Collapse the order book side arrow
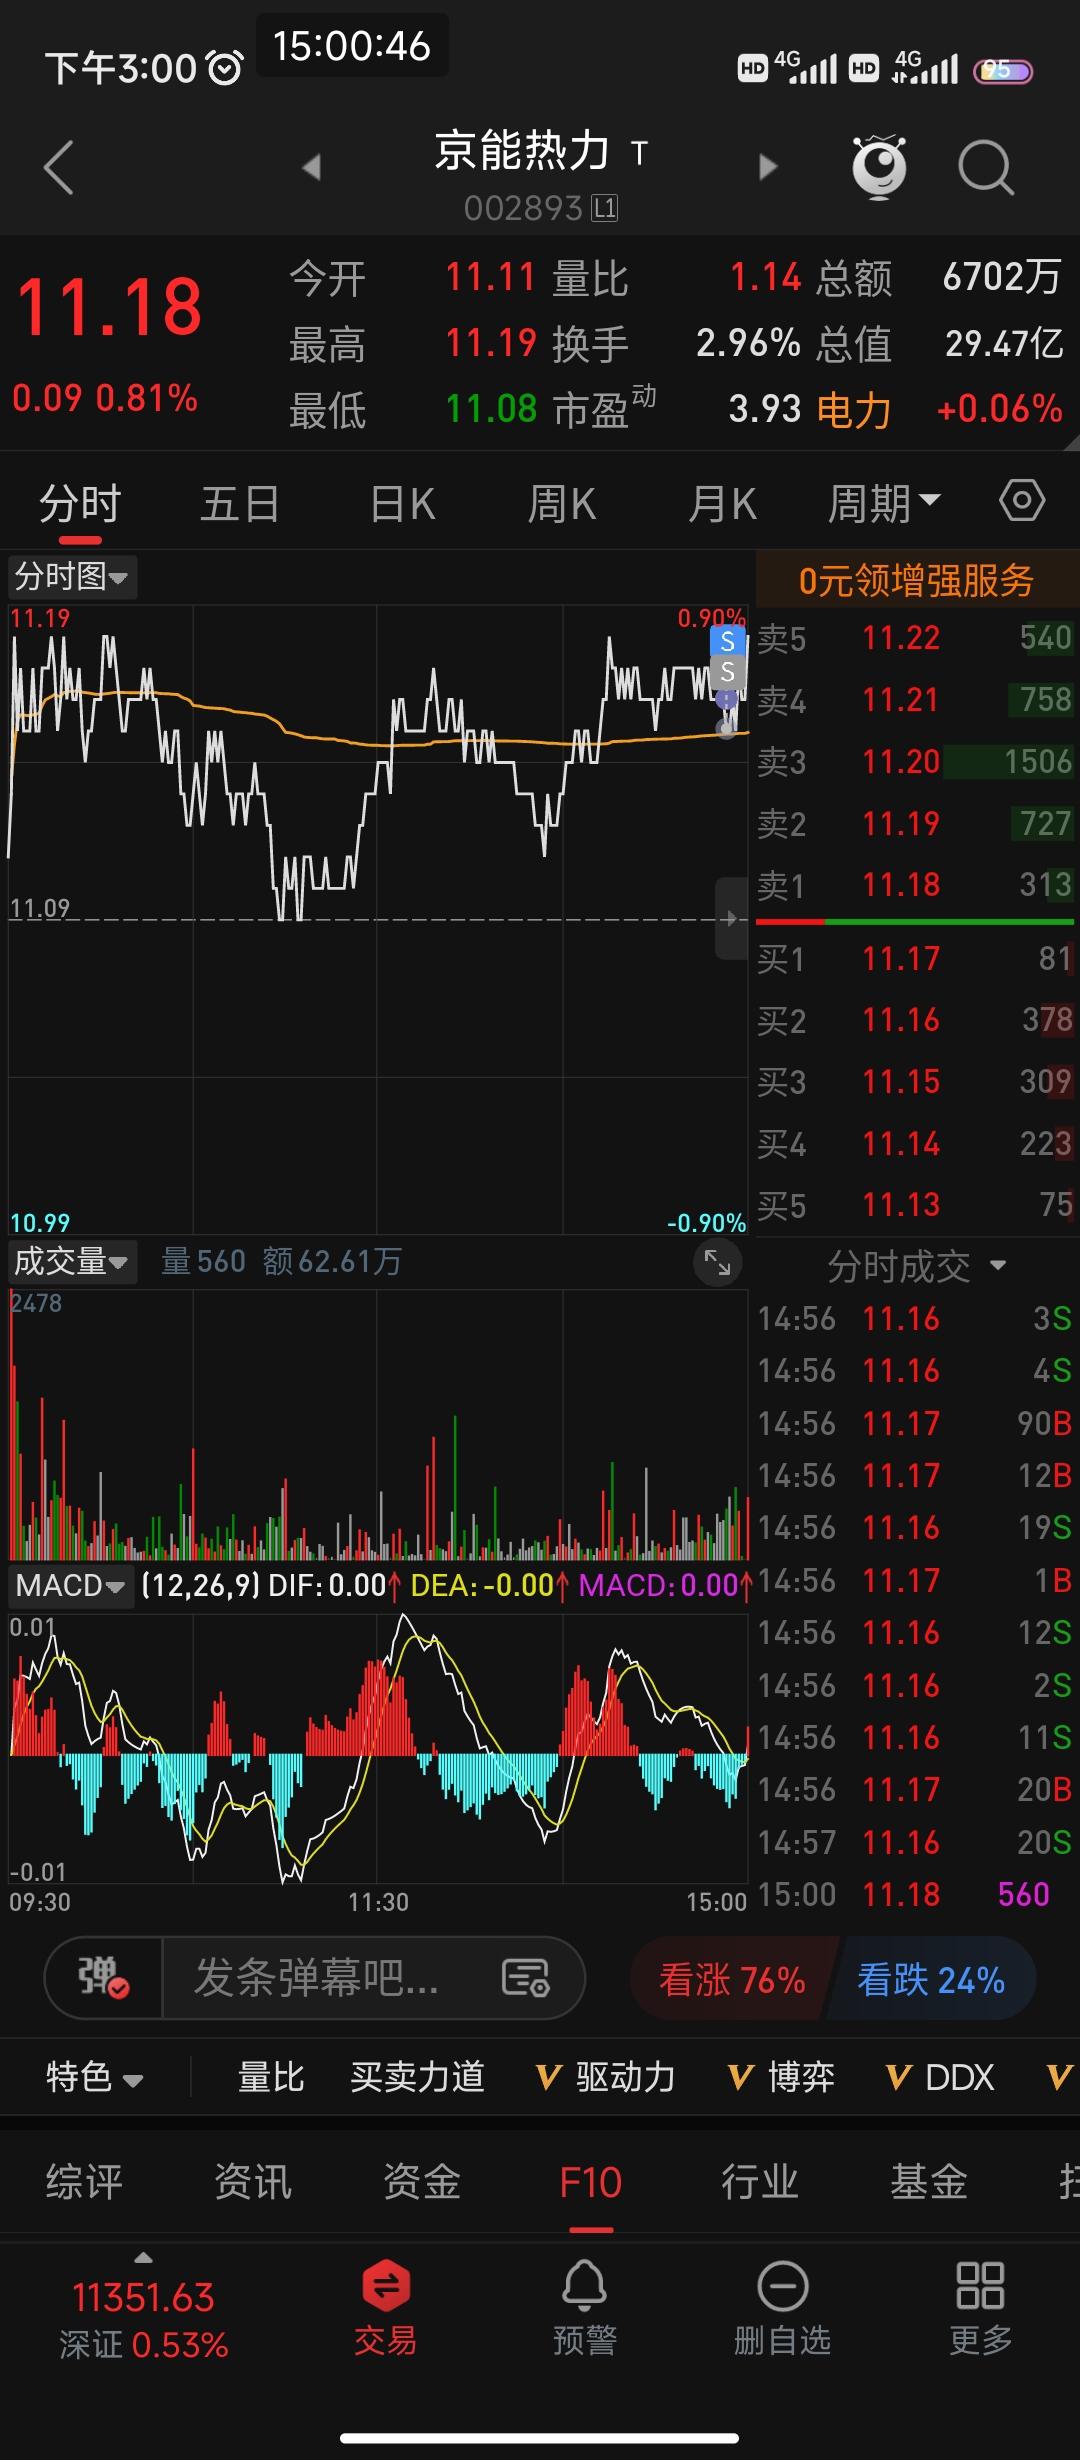The image size is (1080, 2460). (x=731, y=918)
